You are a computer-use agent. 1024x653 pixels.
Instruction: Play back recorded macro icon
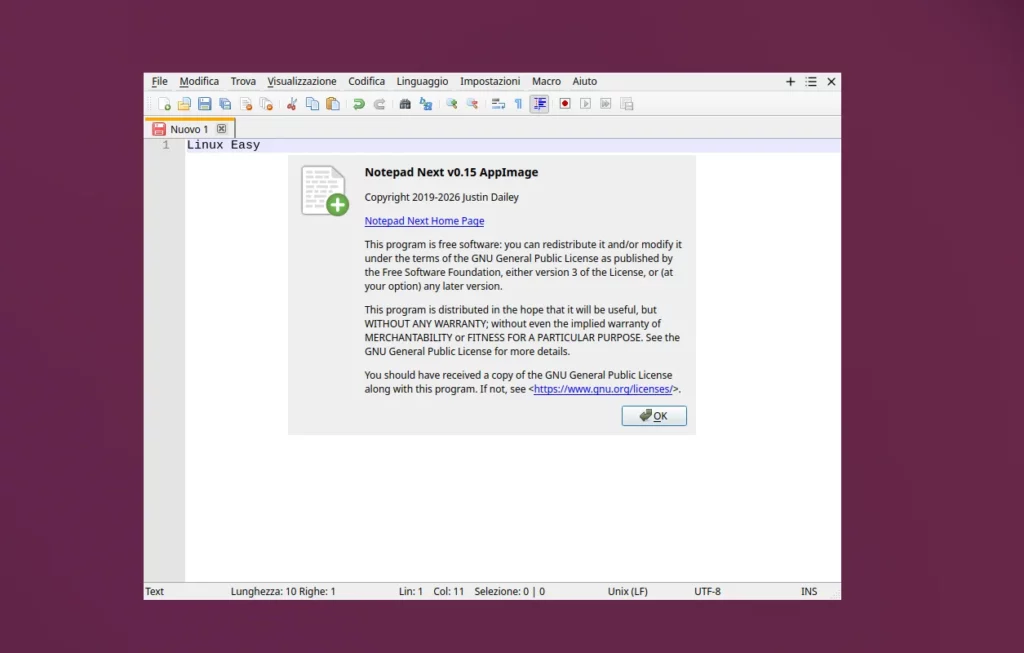click(585, 104)
